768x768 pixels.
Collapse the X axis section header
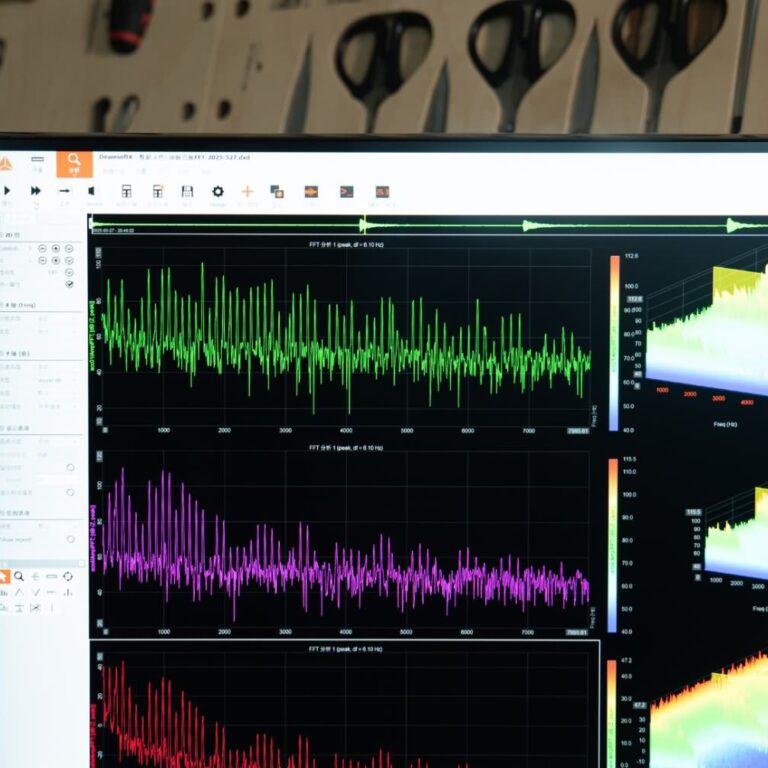(41, 305)
